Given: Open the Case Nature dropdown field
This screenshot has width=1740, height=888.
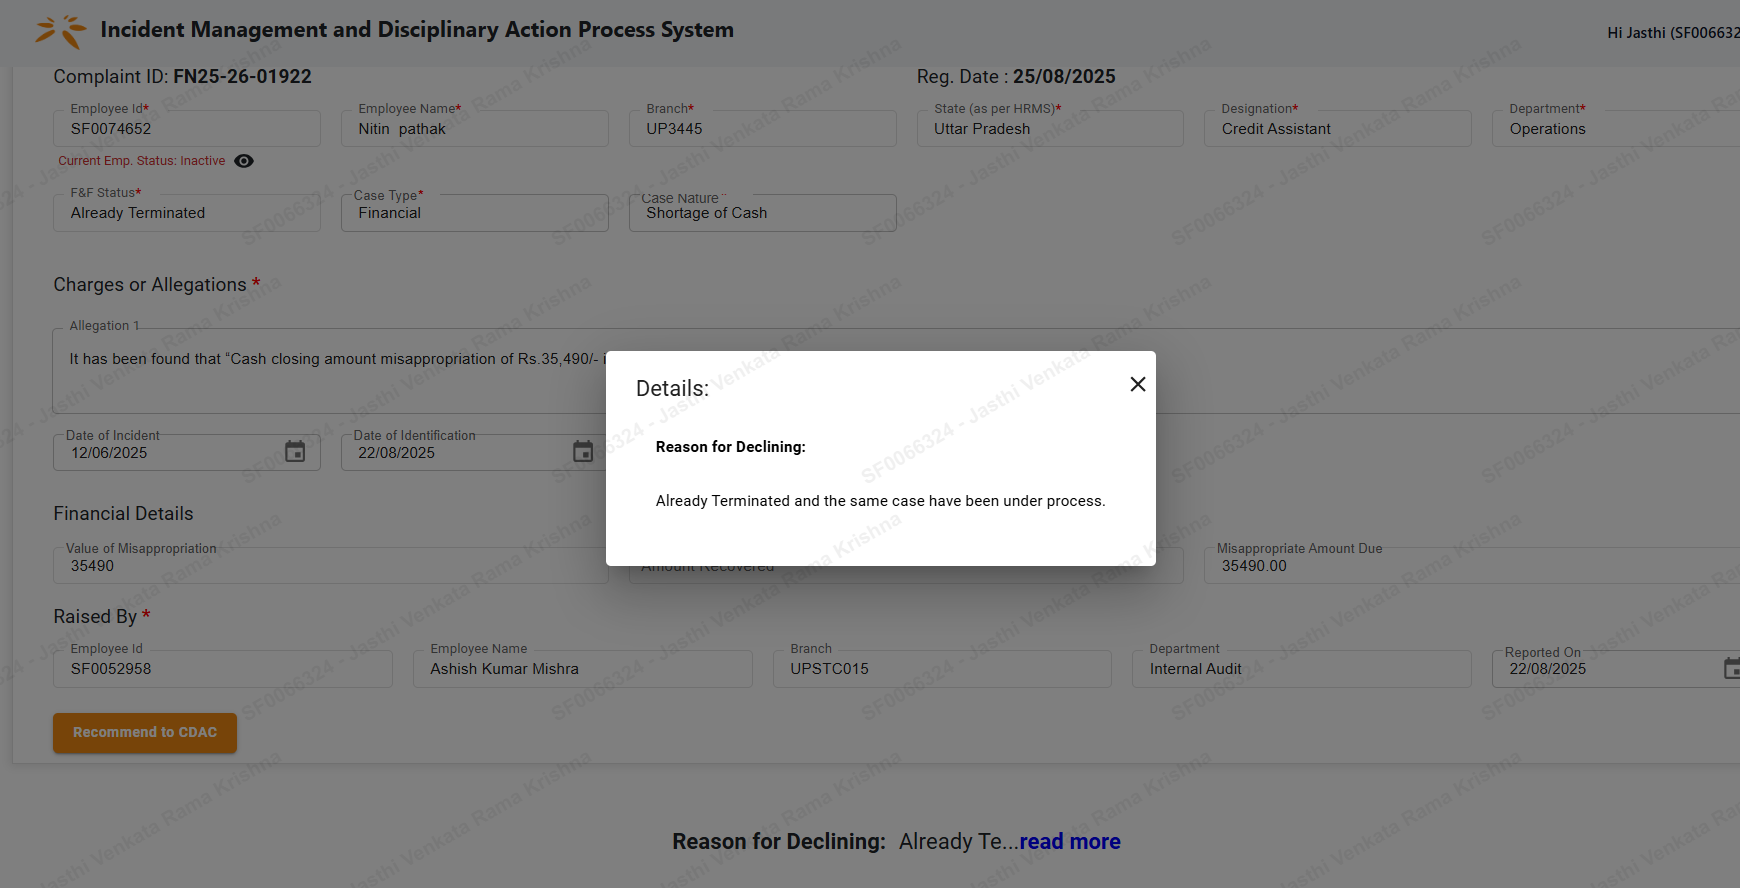Looking at the screenshot, I should pyautogui.click(x=762, y=213).
